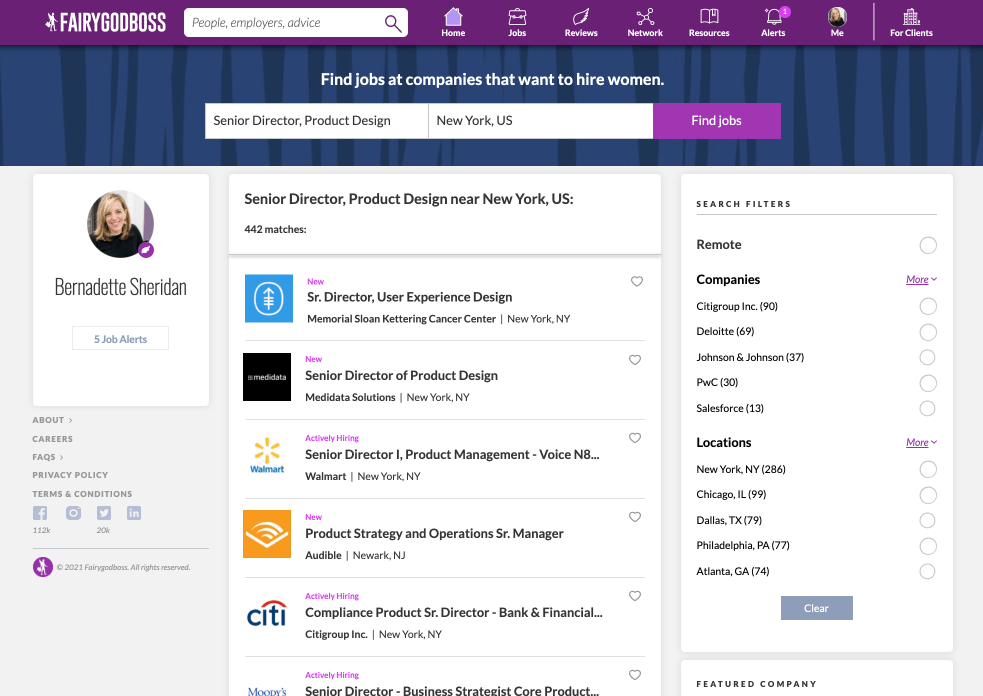
Task: Edit the job title search field
Action: 317,121
